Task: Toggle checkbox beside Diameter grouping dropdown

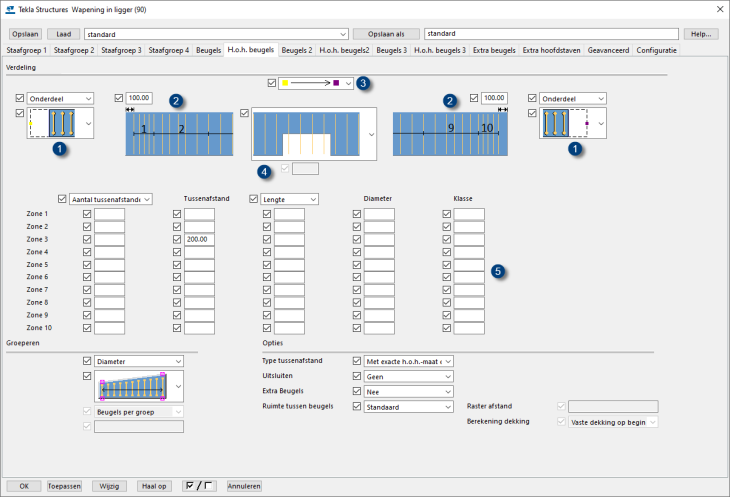Action: click(x=87, y=361)
